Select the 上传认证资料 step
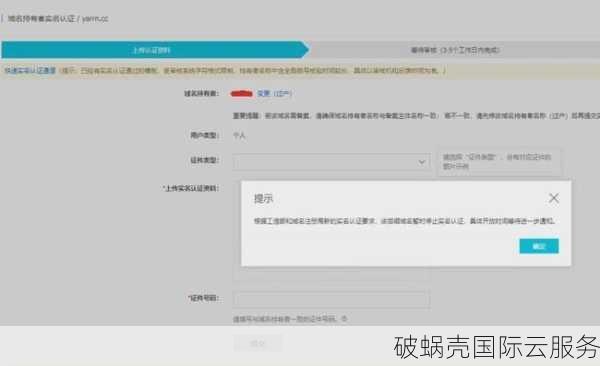 point(155,50)
